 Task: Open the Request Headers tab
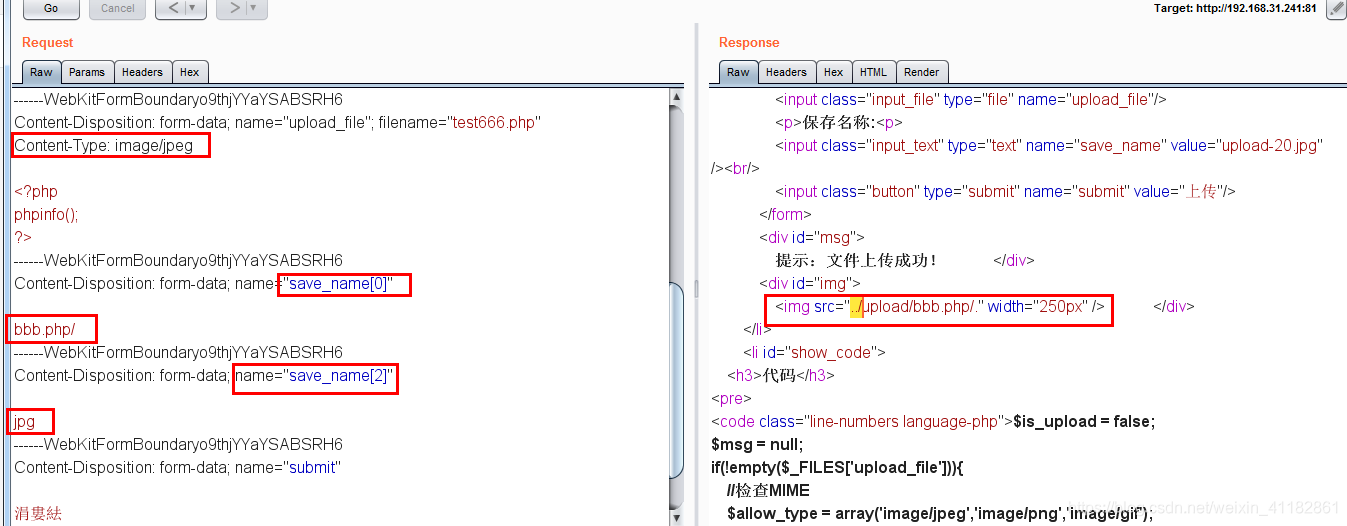pyautogui.click(x=142, y=72)
